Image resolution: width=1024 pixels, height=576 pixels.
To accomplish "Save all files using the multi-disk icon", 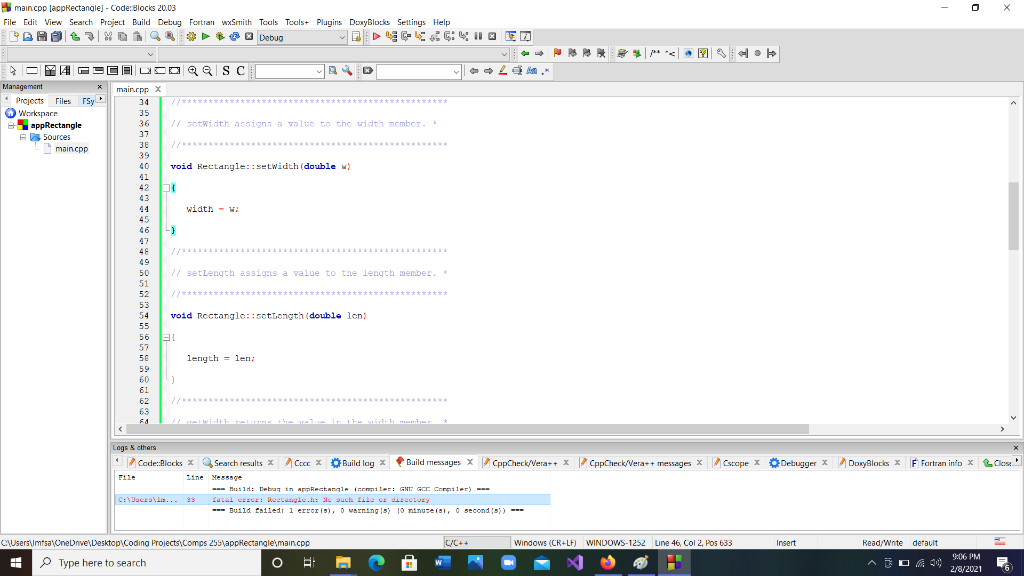I will [x=55, y=36].
